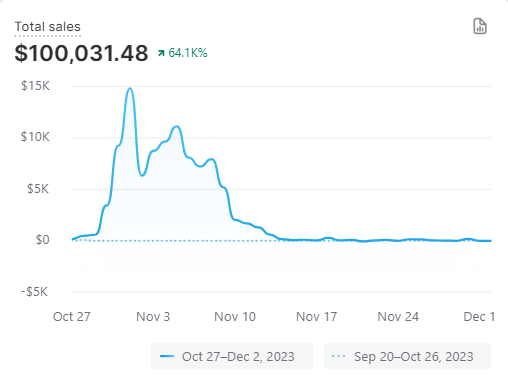Click the Oct 27 x-axis date
The image size is (508, 379).
point(72,317)
